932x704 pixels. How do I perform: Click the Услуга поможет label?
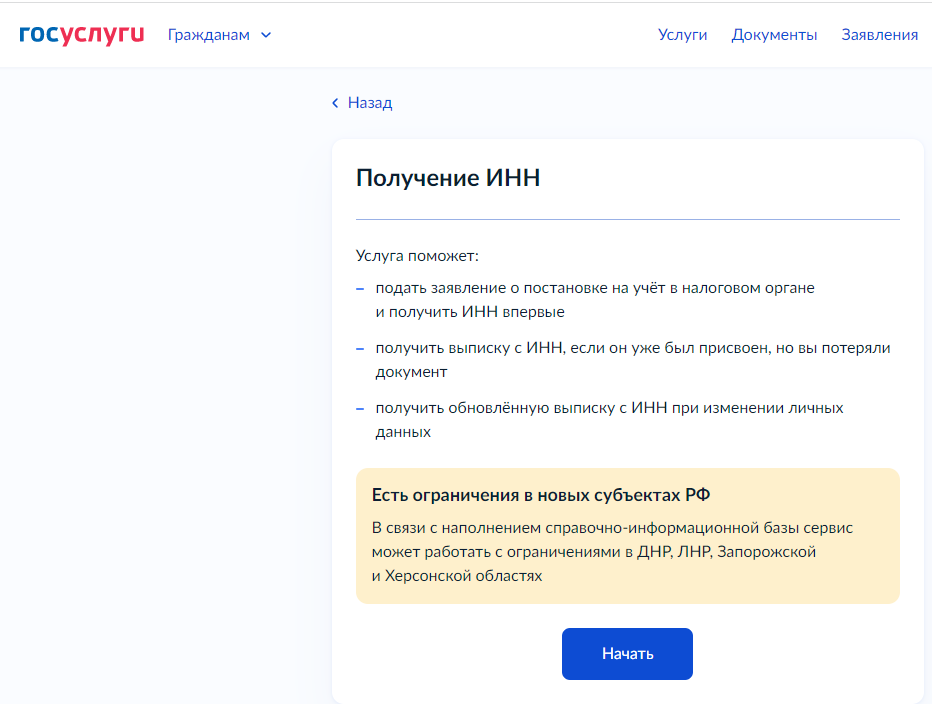click(417, 257)
